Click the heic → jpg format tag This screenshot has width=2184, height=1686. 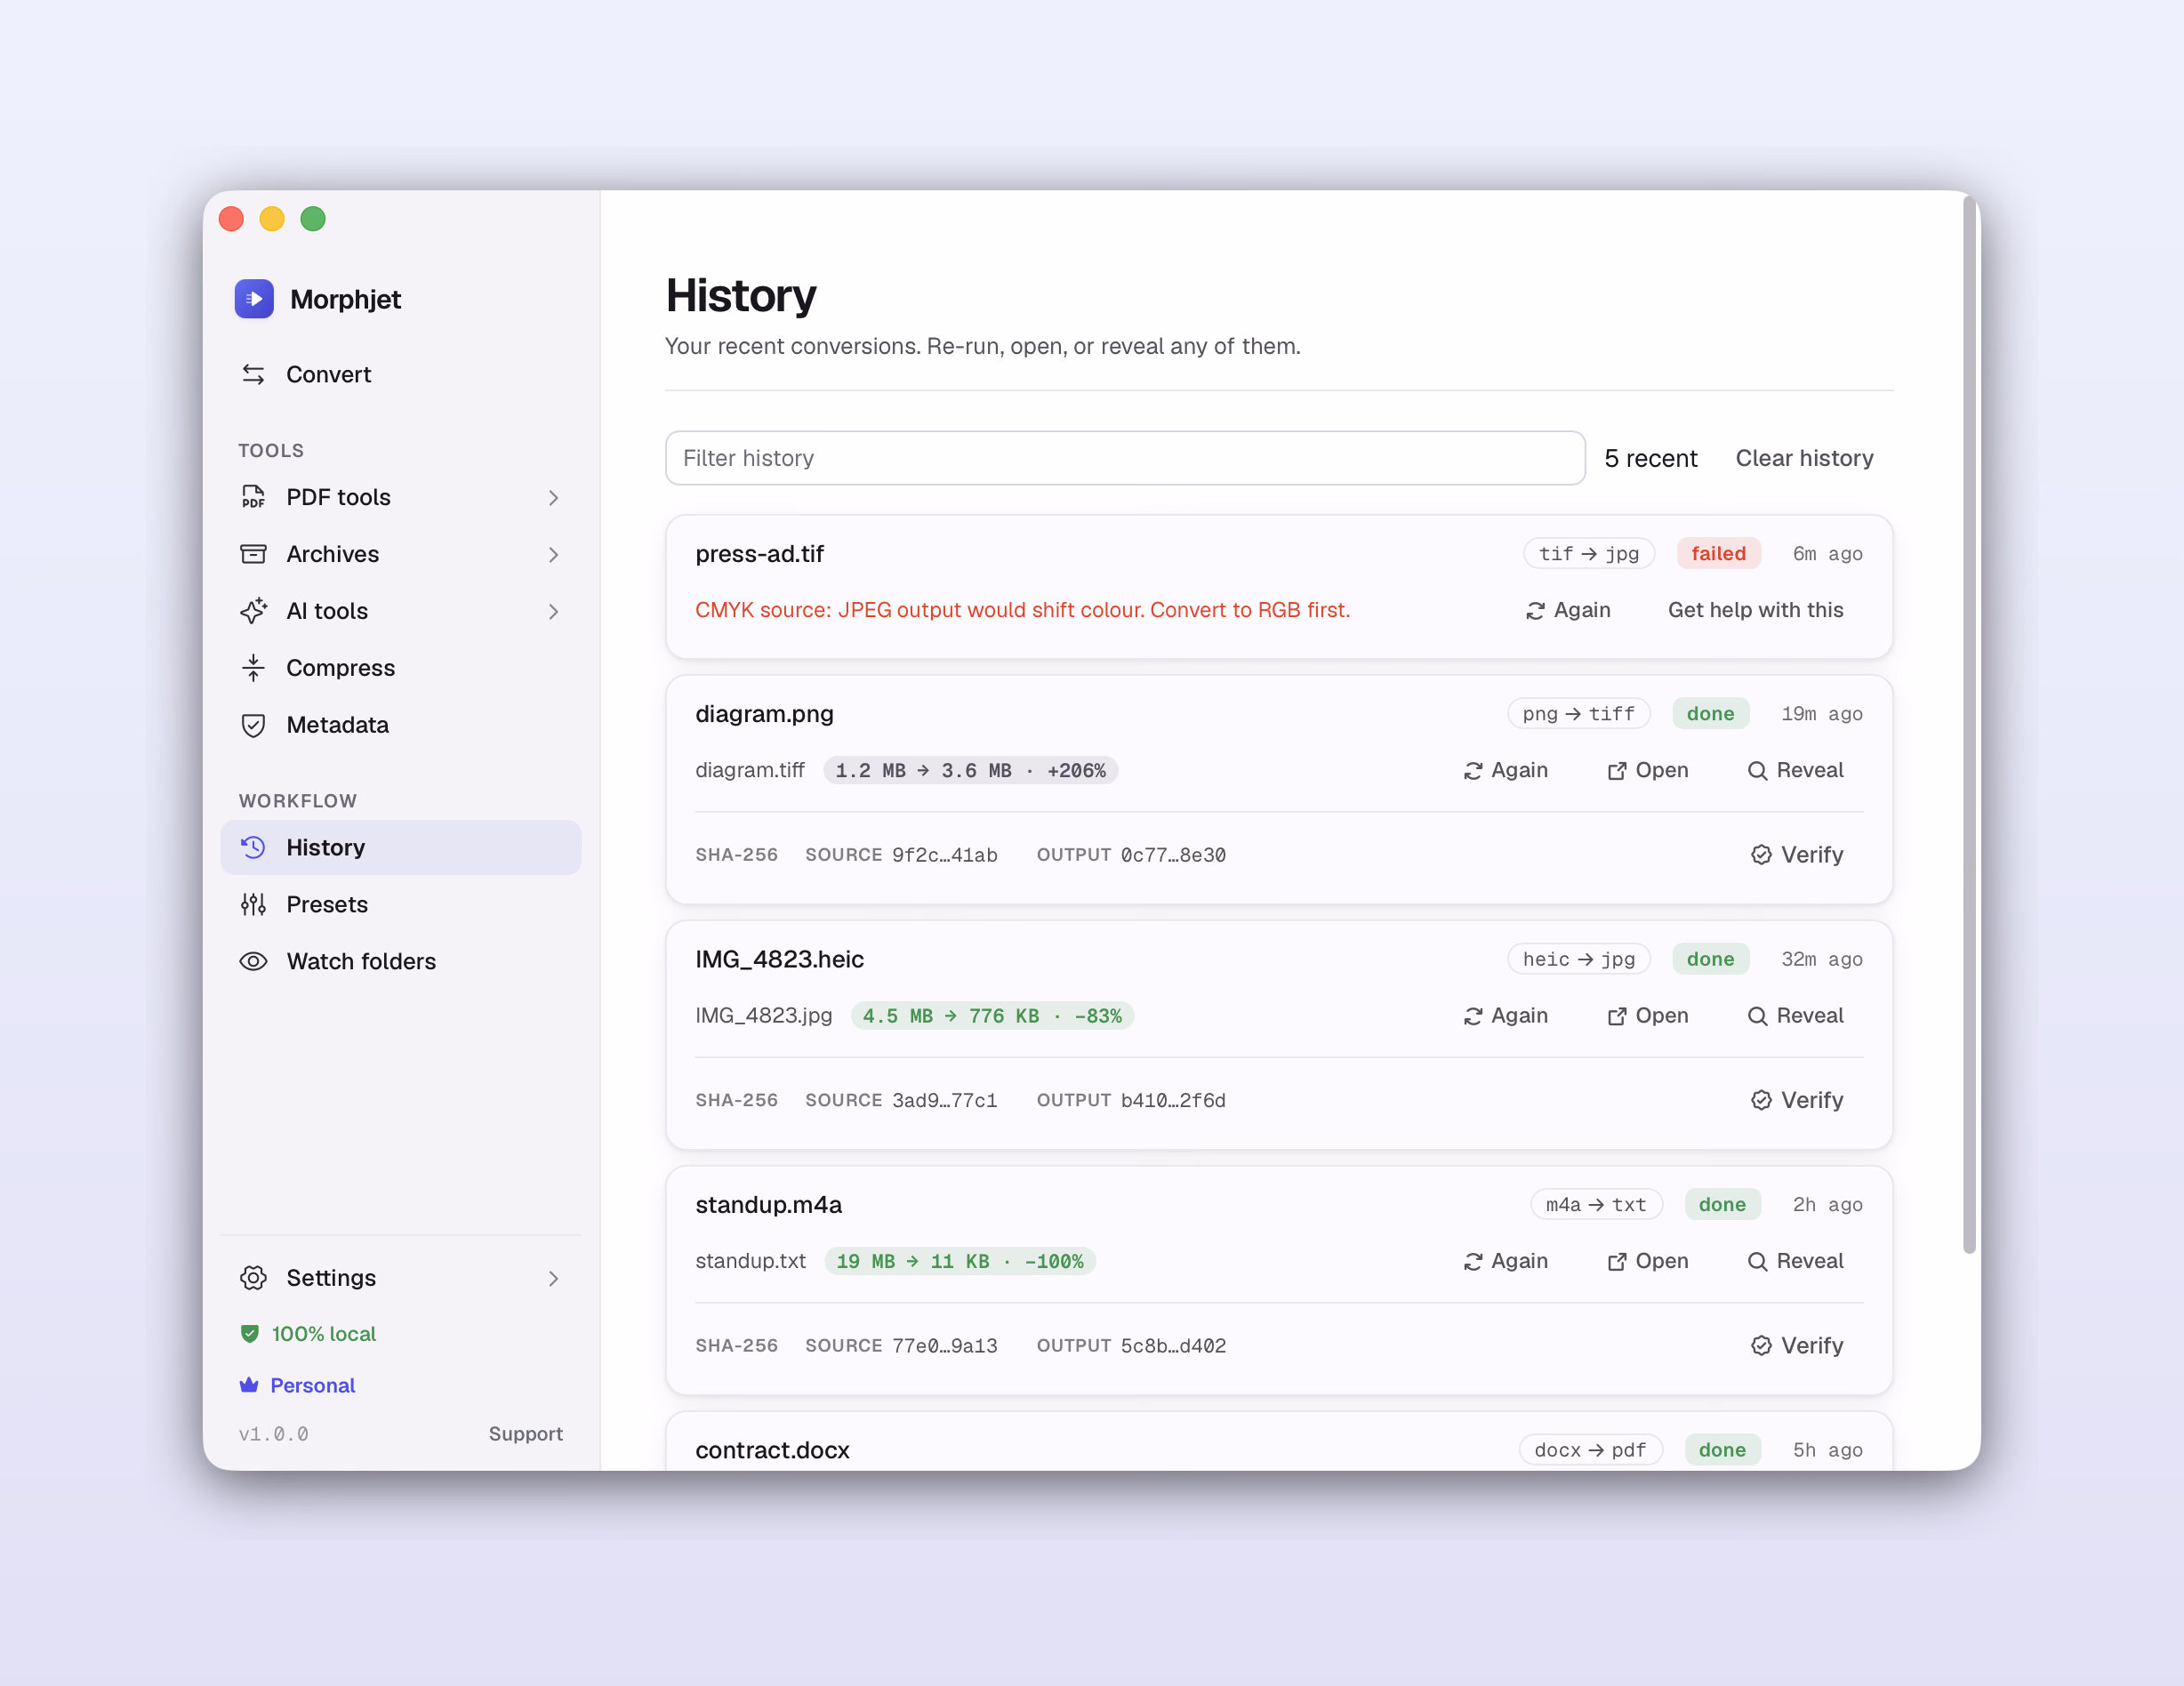pyautogui.click(x=1579, y=959)
